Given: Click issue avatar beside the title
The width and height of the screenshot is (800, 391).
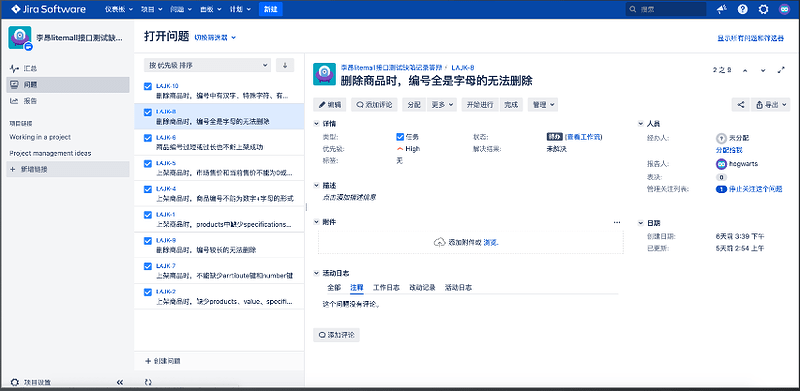Looking at the screenshot, I should pyautogui.click(x=324, y=74).
